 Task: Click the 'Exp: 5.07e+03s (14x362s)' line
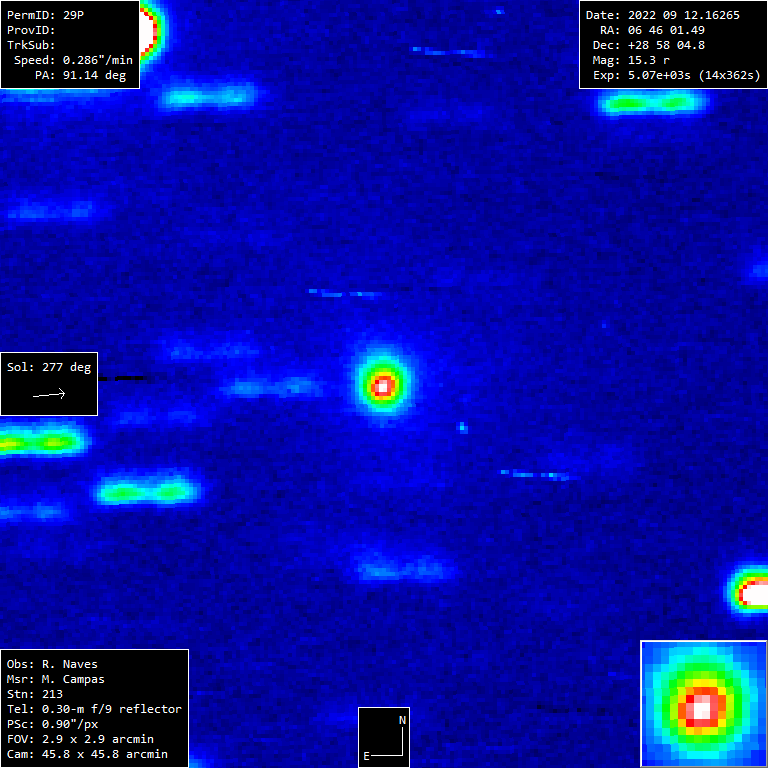pyautogui.click(x=677, y=75)
